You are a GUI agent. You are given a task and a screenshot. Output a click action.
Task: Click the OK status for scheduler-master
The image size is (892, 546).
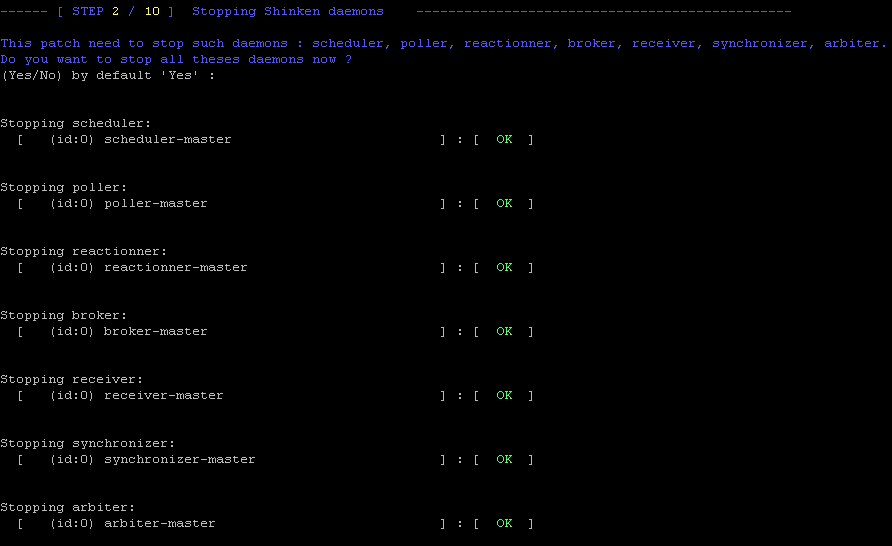click(x=504, y=139)
